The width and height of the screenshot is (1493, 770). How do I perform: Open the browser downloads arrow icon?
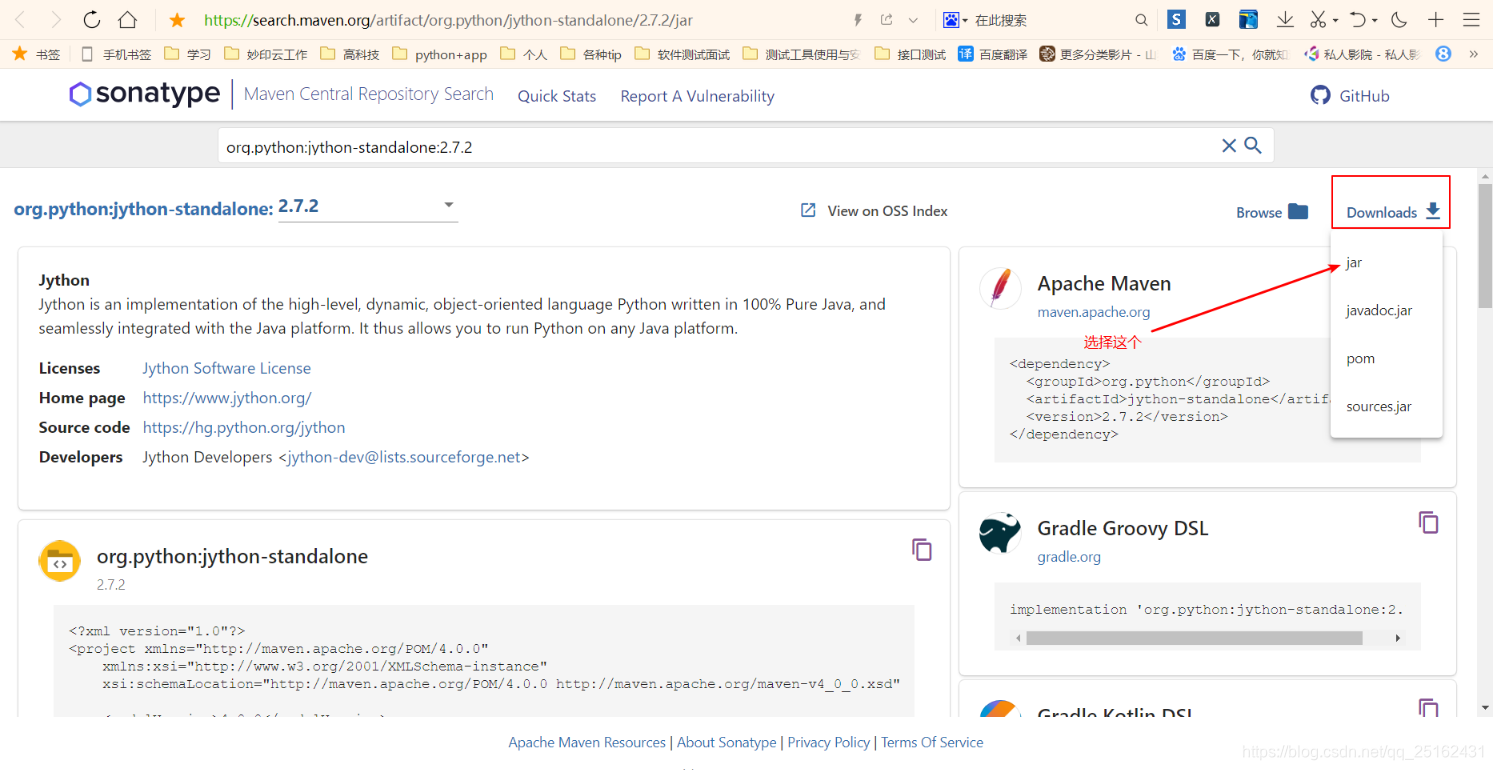(x=1285, y=20)
